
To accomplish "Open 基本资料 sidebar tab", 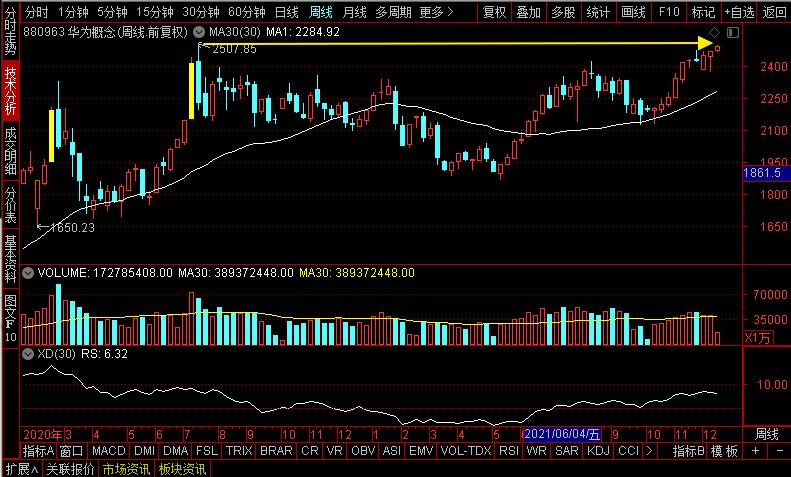I will 11,258.
